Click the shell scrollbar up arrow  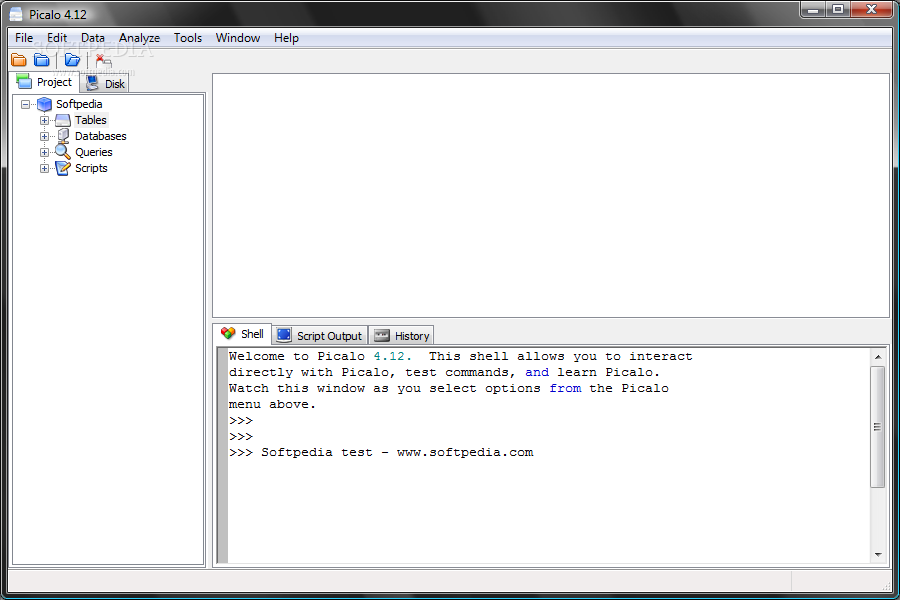[x=878, y=357]
